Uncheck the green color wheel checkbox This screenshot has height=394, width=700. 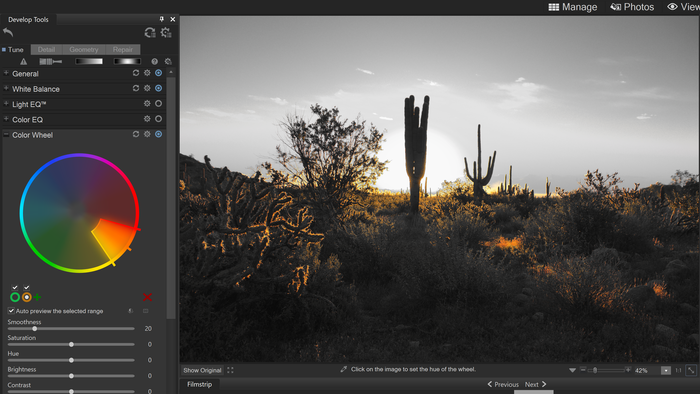click(x=15, y=288)
